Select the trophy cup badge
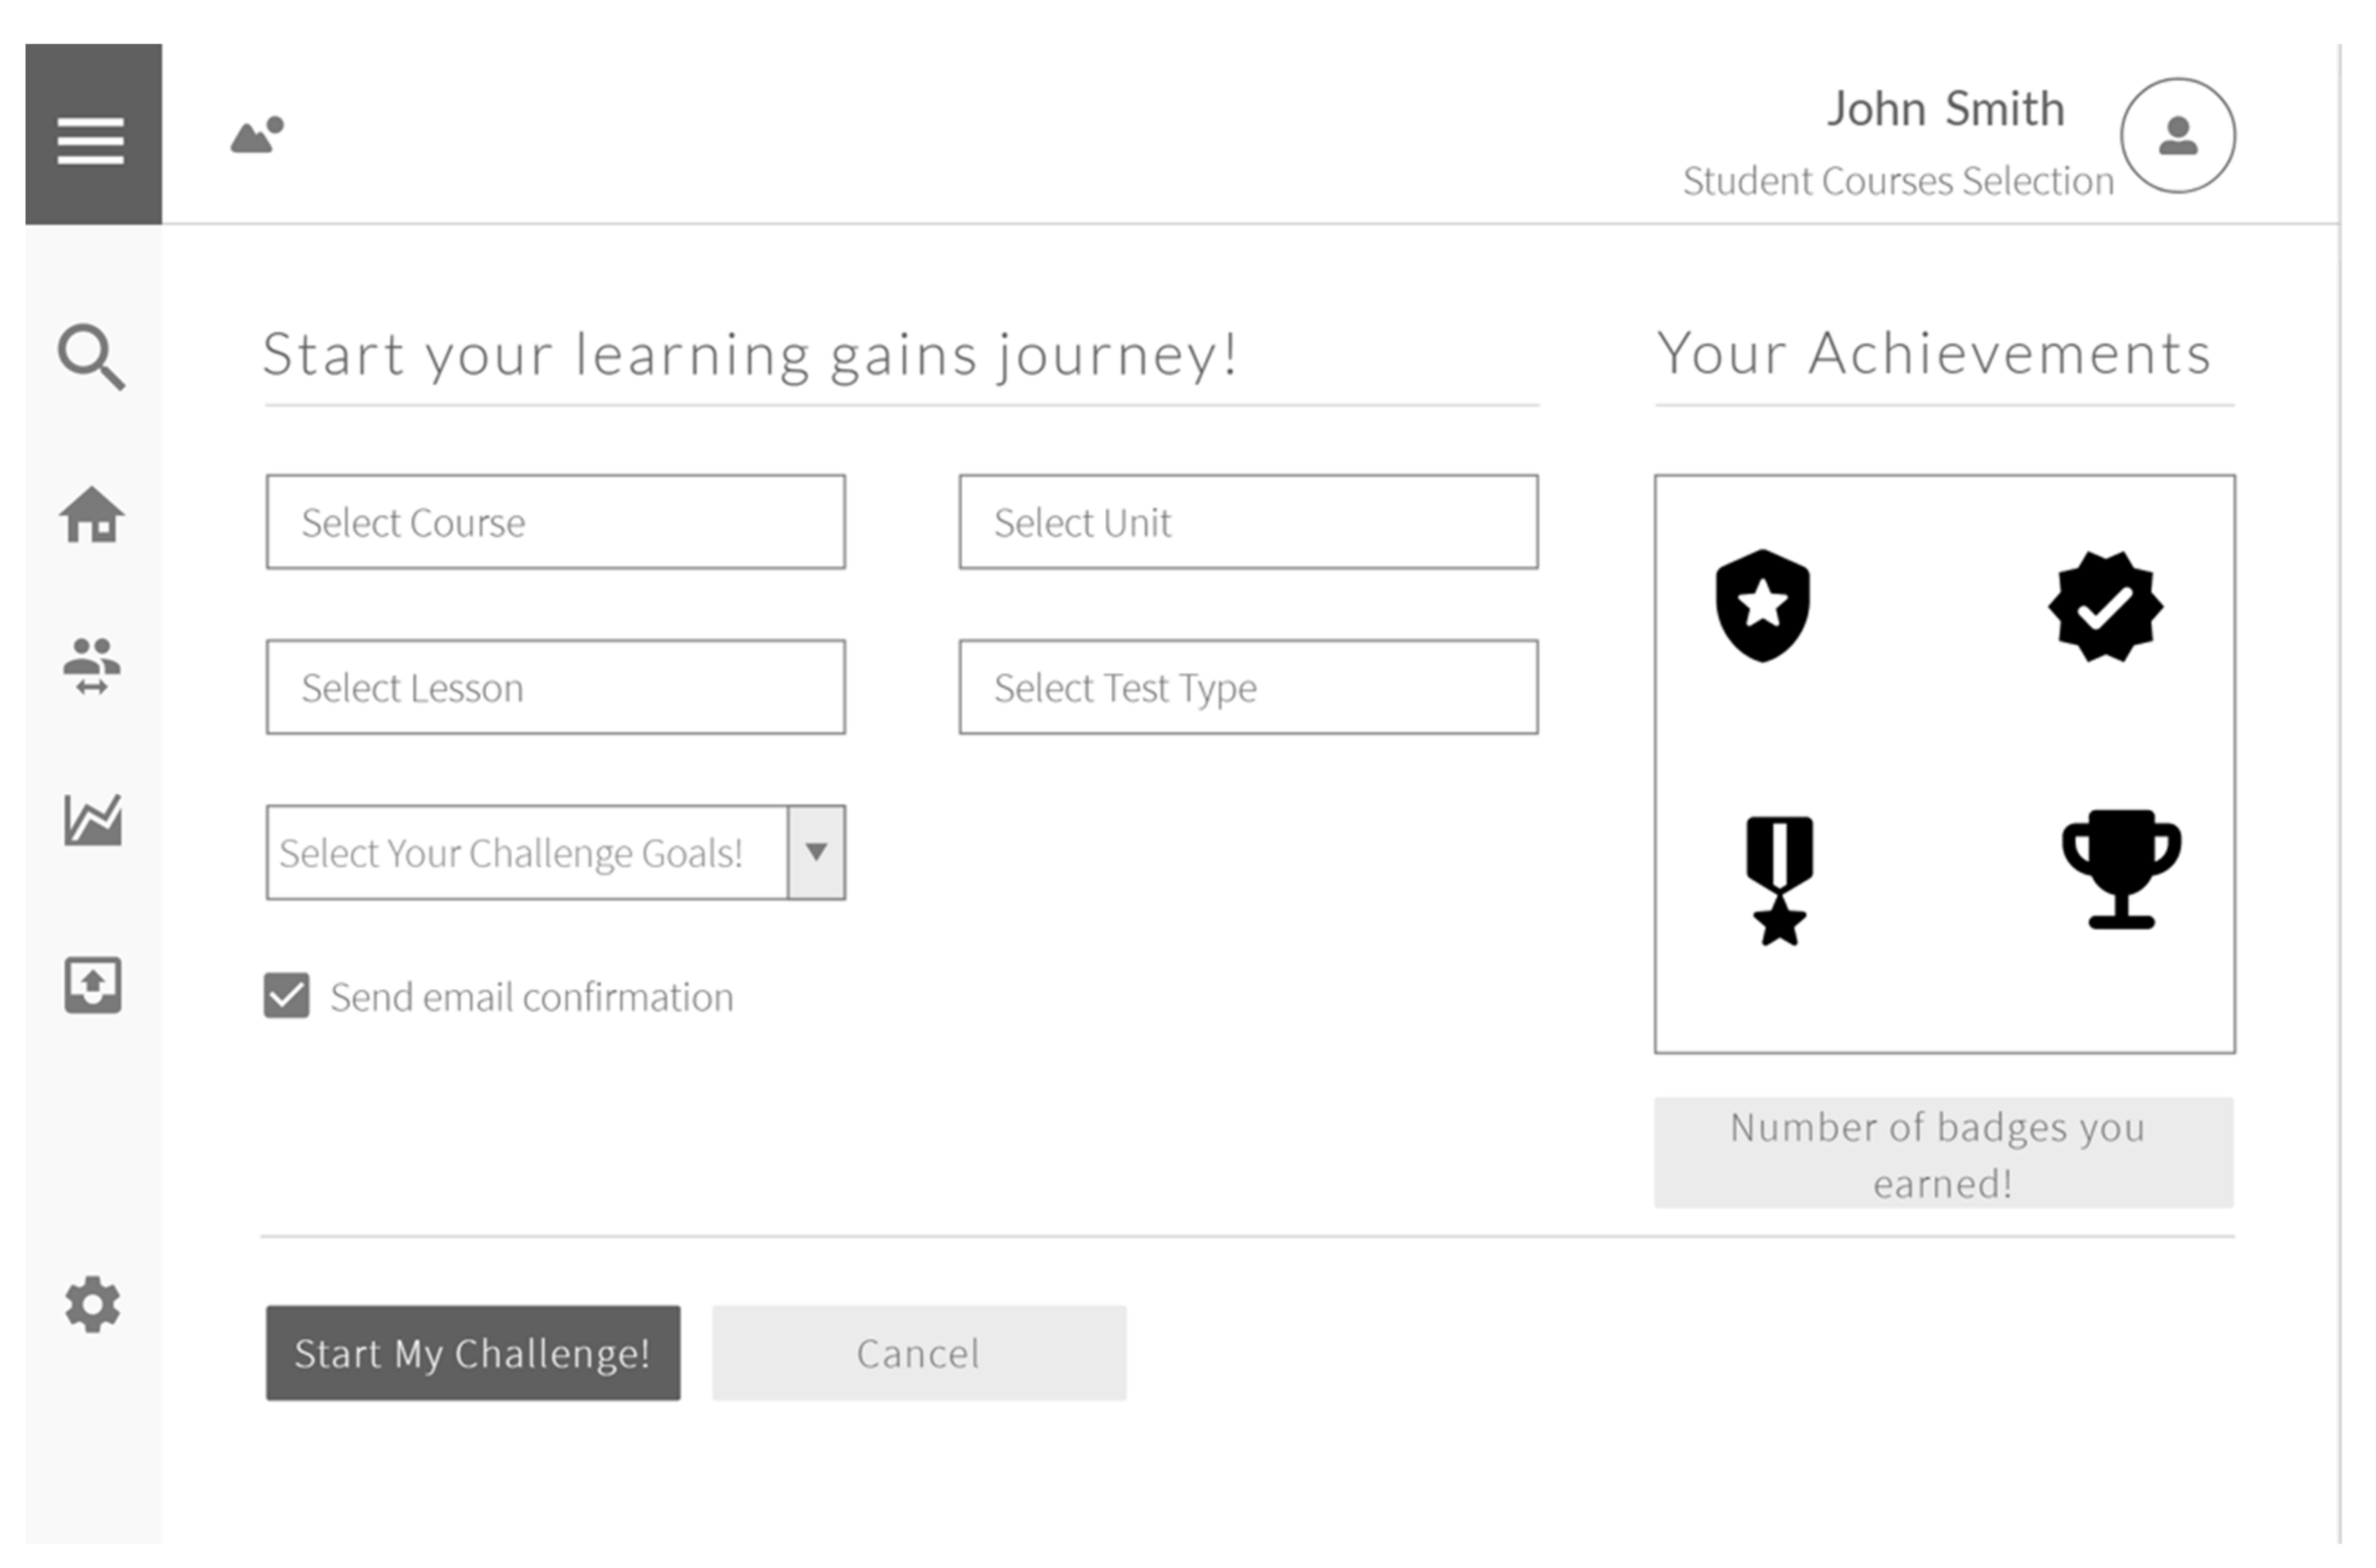Screen dimensions: 2376x1568 pos(2121,869)
